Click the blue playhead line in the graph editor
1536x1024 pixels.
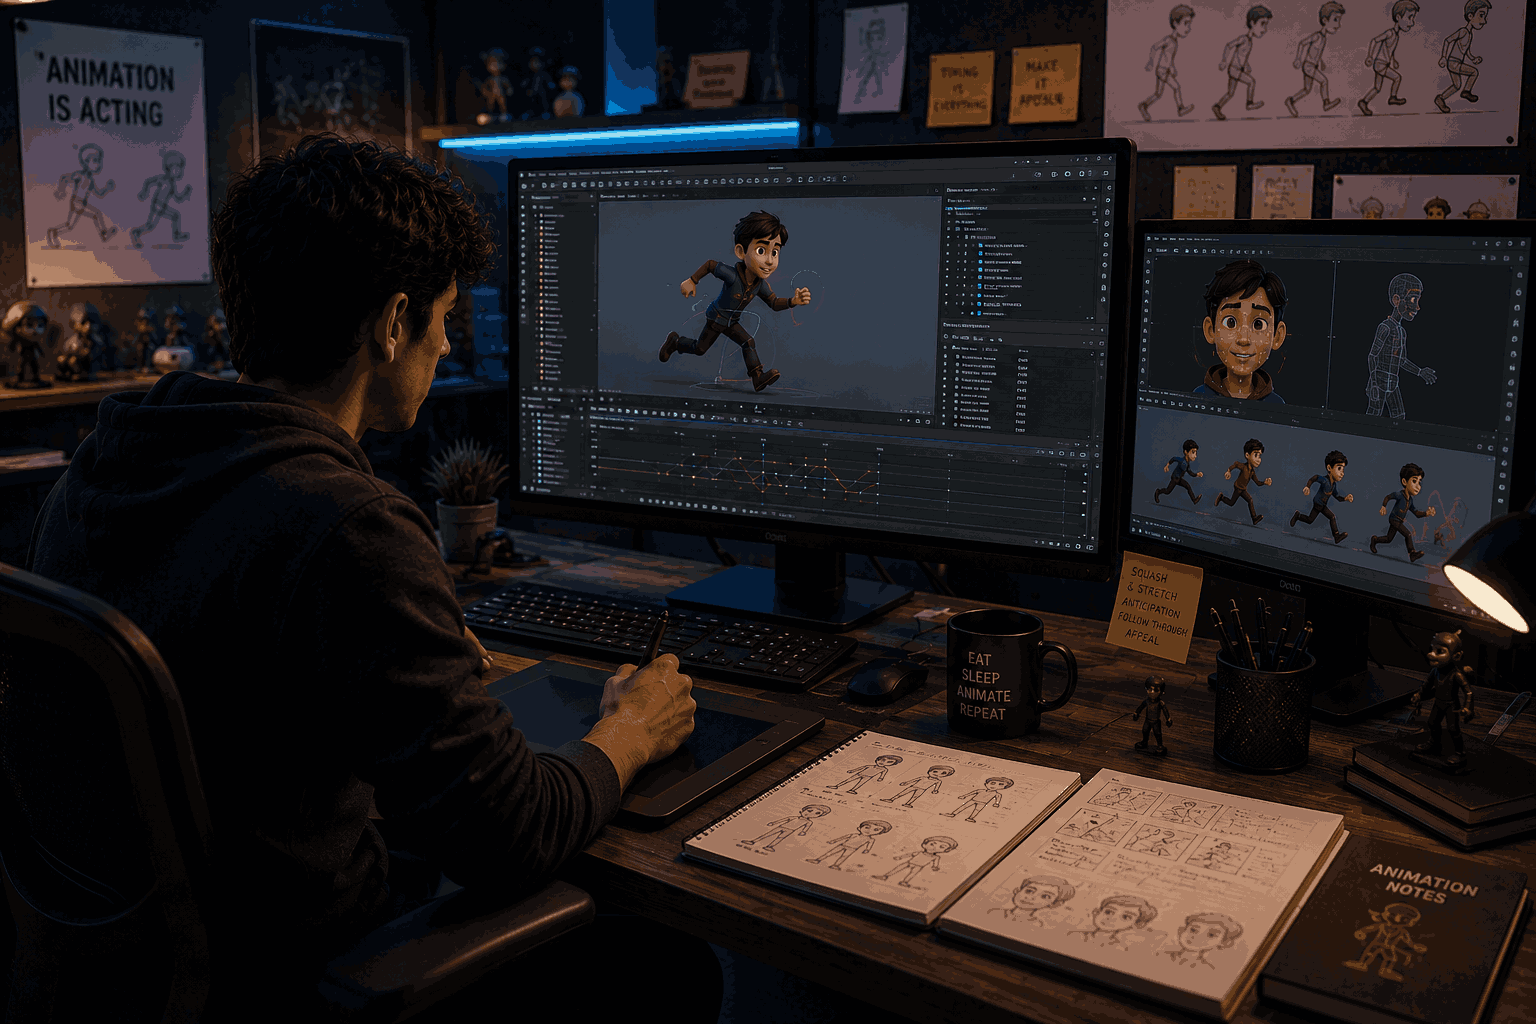coord(763,471)
